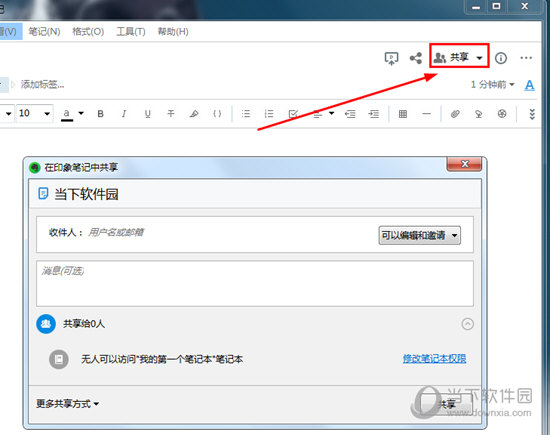Open the 帮助(H) menu
550x435 pixels.
(x=173, y=32)
